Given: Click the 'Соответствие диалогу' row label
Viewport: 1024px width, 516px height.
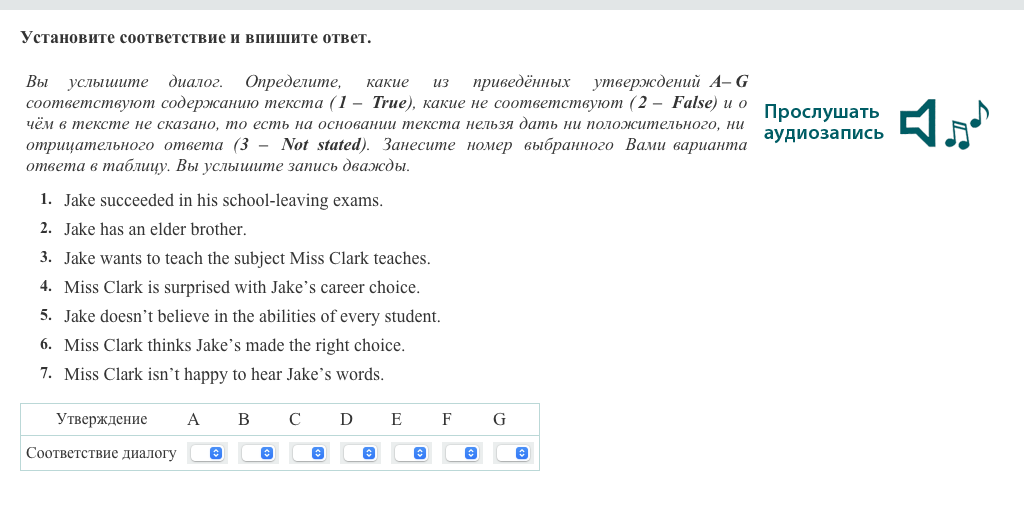Looking at the screenshot, I should coord(101,453).
